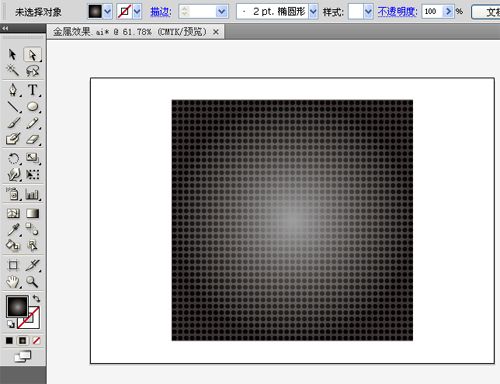Switch to the 金属效果.ai document tab
The width and height of the screenshot is (500, 384).
(130, 32)
